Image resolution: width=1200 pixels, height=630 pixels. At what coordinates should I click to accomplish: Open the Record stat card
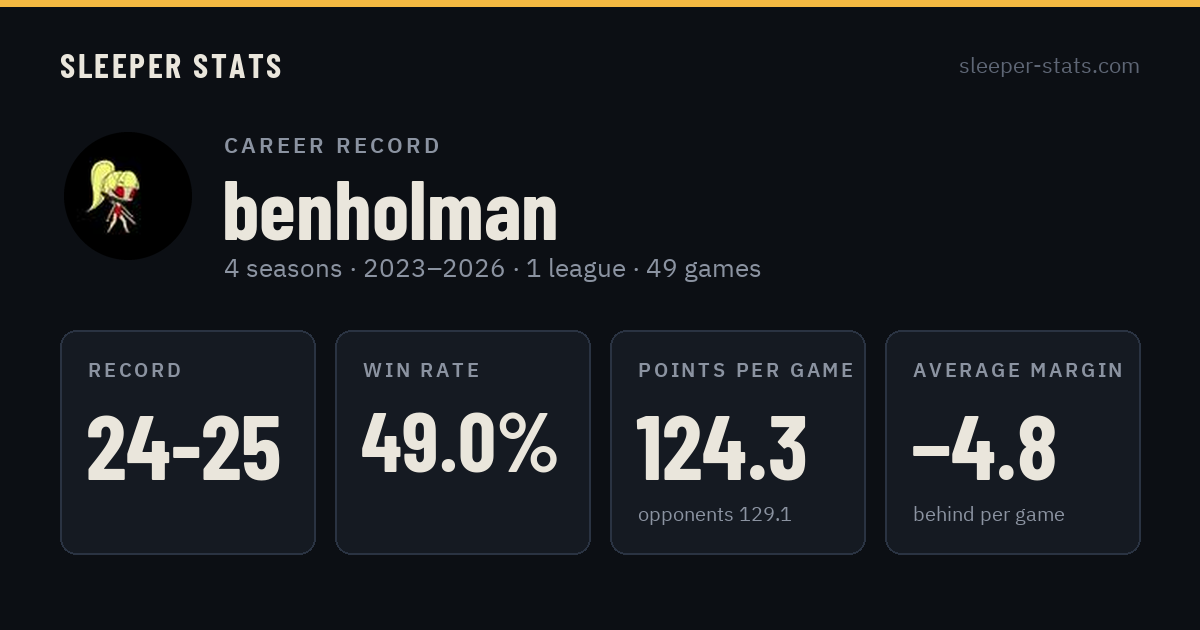point(188,442)
